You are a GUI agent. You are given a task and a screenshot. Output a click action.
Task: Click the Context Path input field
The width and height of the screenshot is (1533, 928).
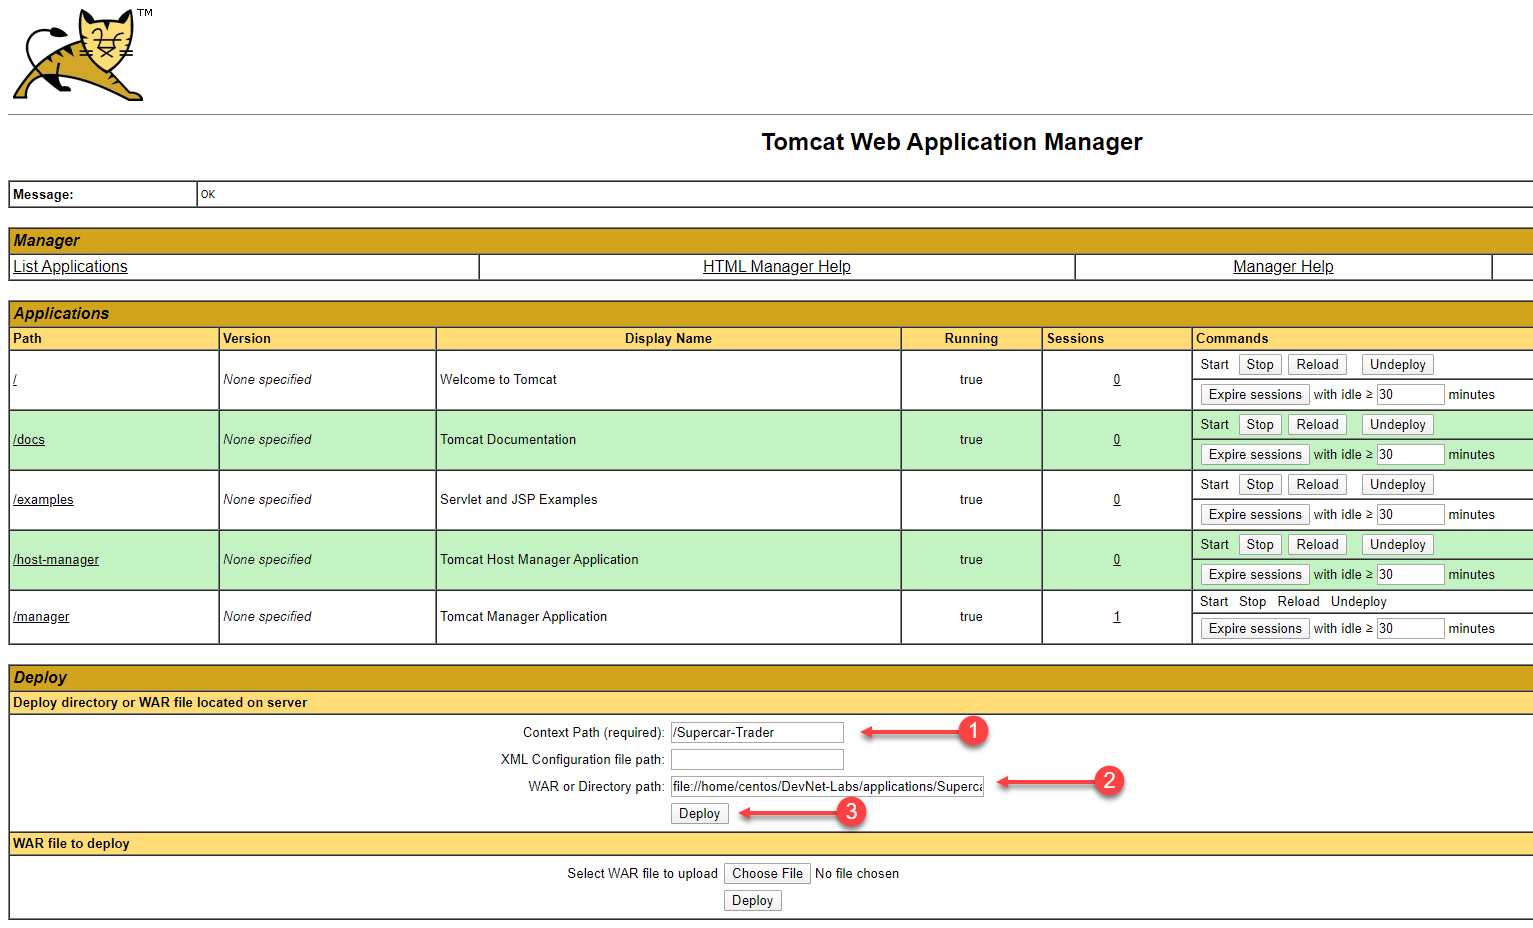[x=757, y=733]
